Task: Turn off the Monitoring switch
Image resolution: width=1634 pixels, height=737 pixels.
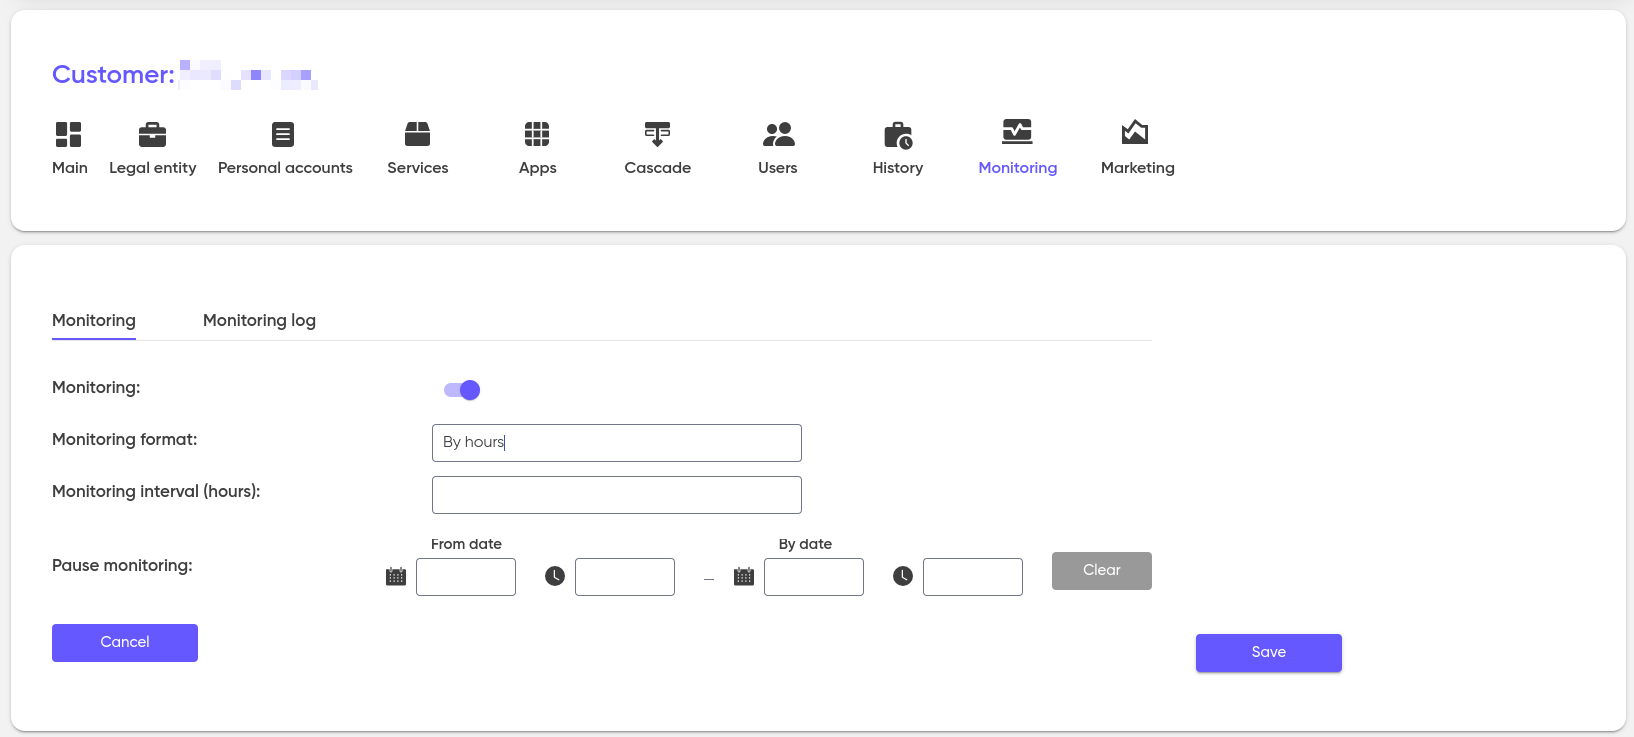Action: pyautogui.click(x=462, y=390)
